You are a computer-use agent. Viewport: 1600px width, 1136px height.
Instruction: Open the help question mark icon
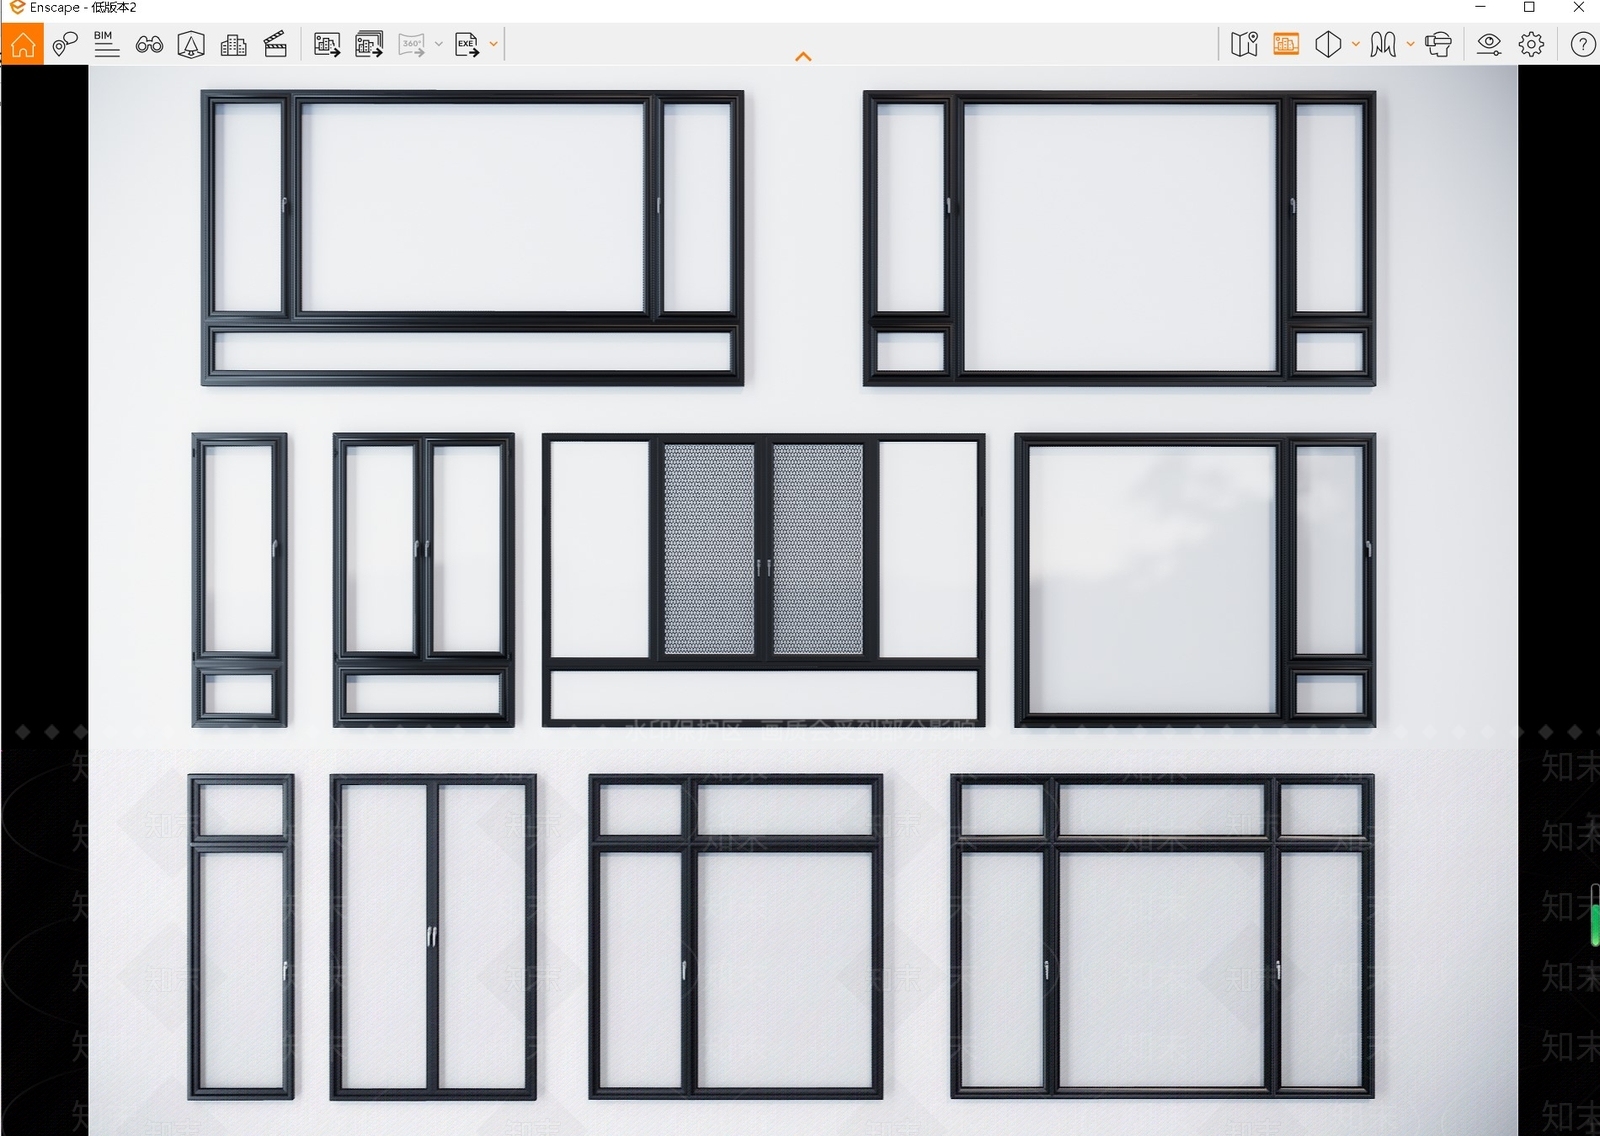click(1582, 44)
